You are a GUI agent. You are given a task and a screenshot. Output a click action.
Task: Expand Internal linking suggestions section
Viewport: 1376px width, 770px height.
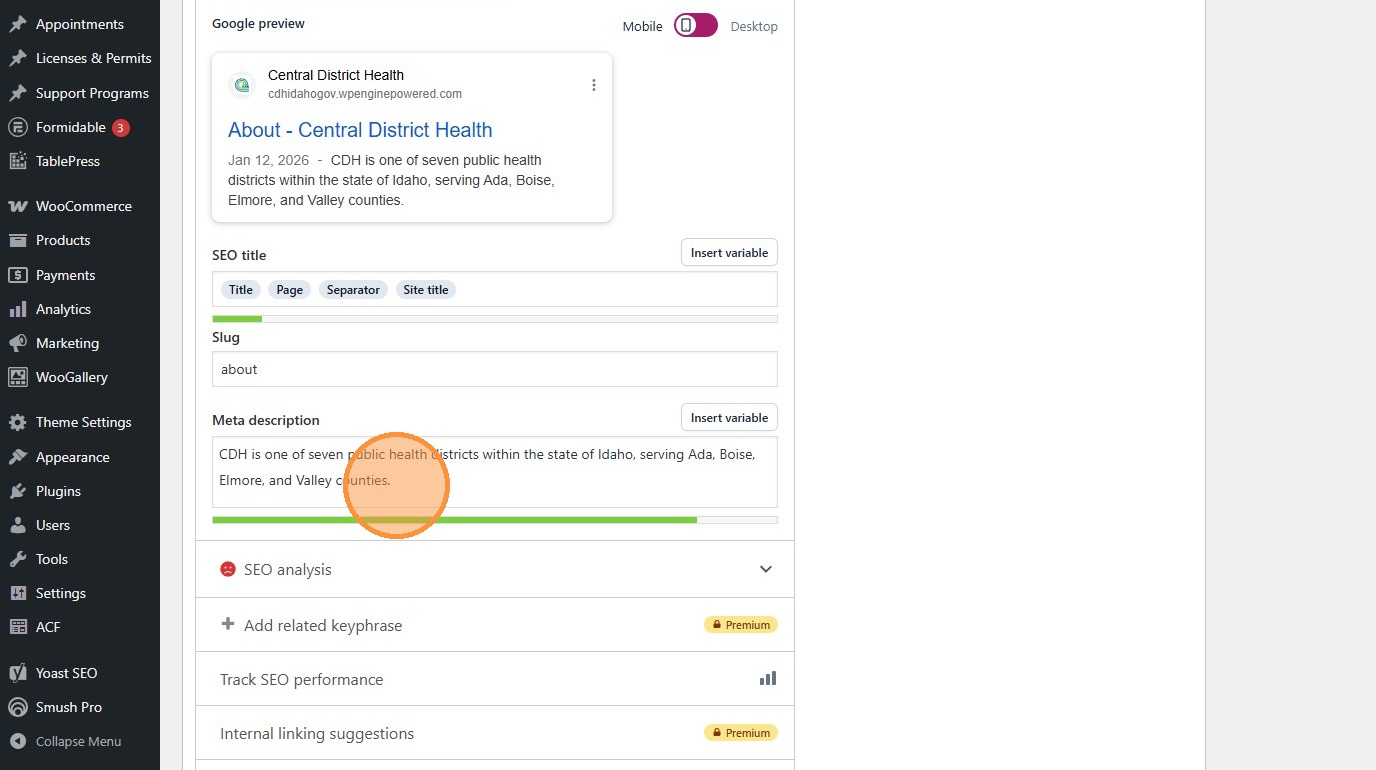(x=495, y=733)
